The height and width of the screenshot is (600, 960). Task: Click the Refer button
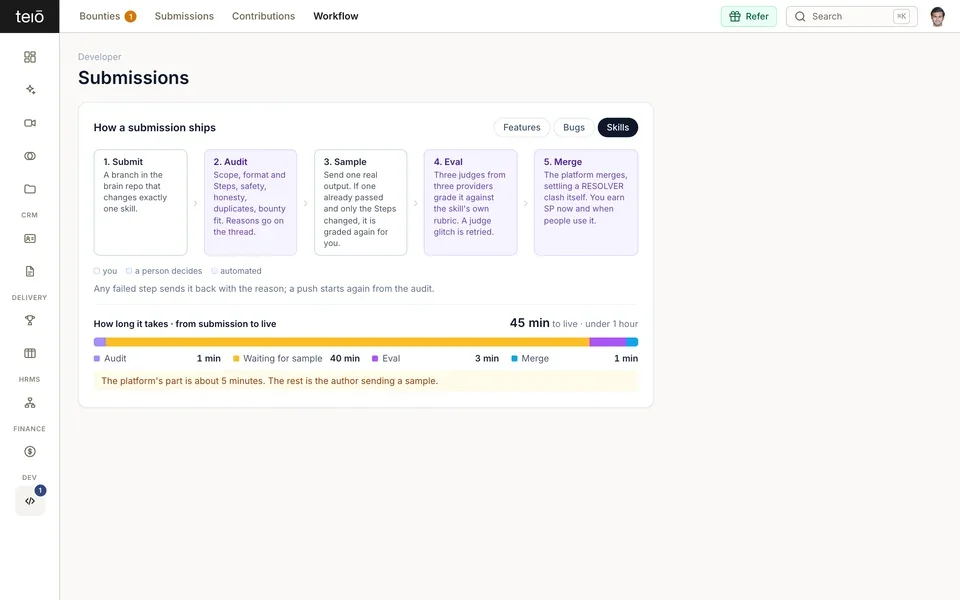pyautogui.click(x=748, y=17)
